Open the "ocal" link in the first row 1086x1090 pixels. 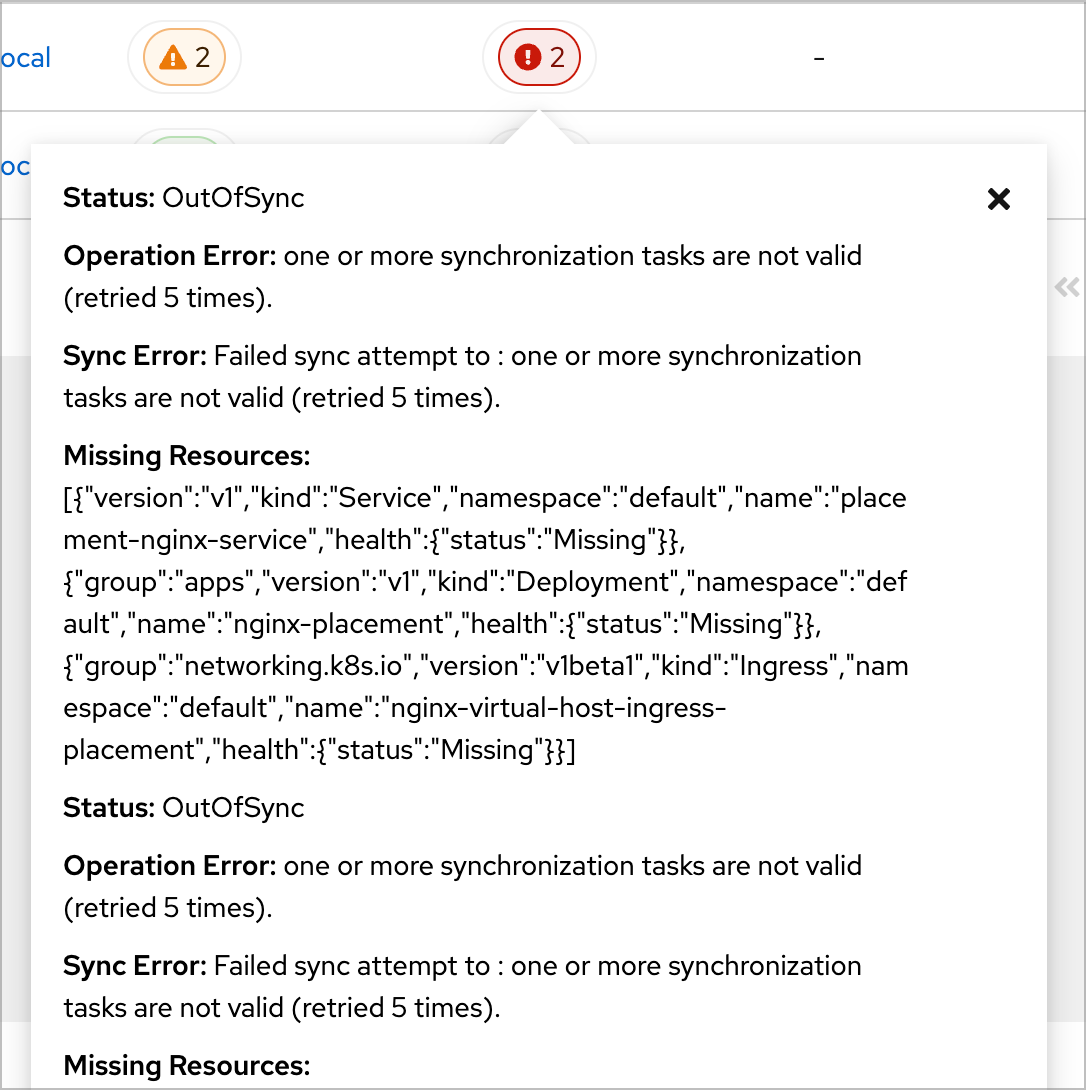click(x=26, y=58)
